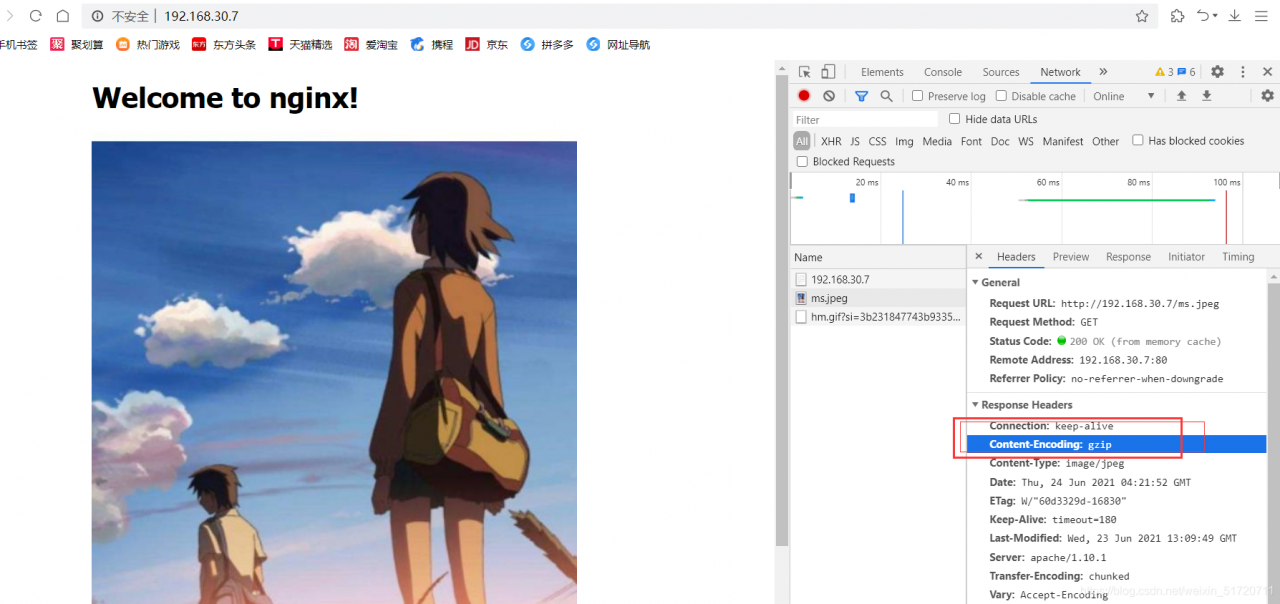
Task: Check Has blocked cookies
Action: coord(1138,141)
